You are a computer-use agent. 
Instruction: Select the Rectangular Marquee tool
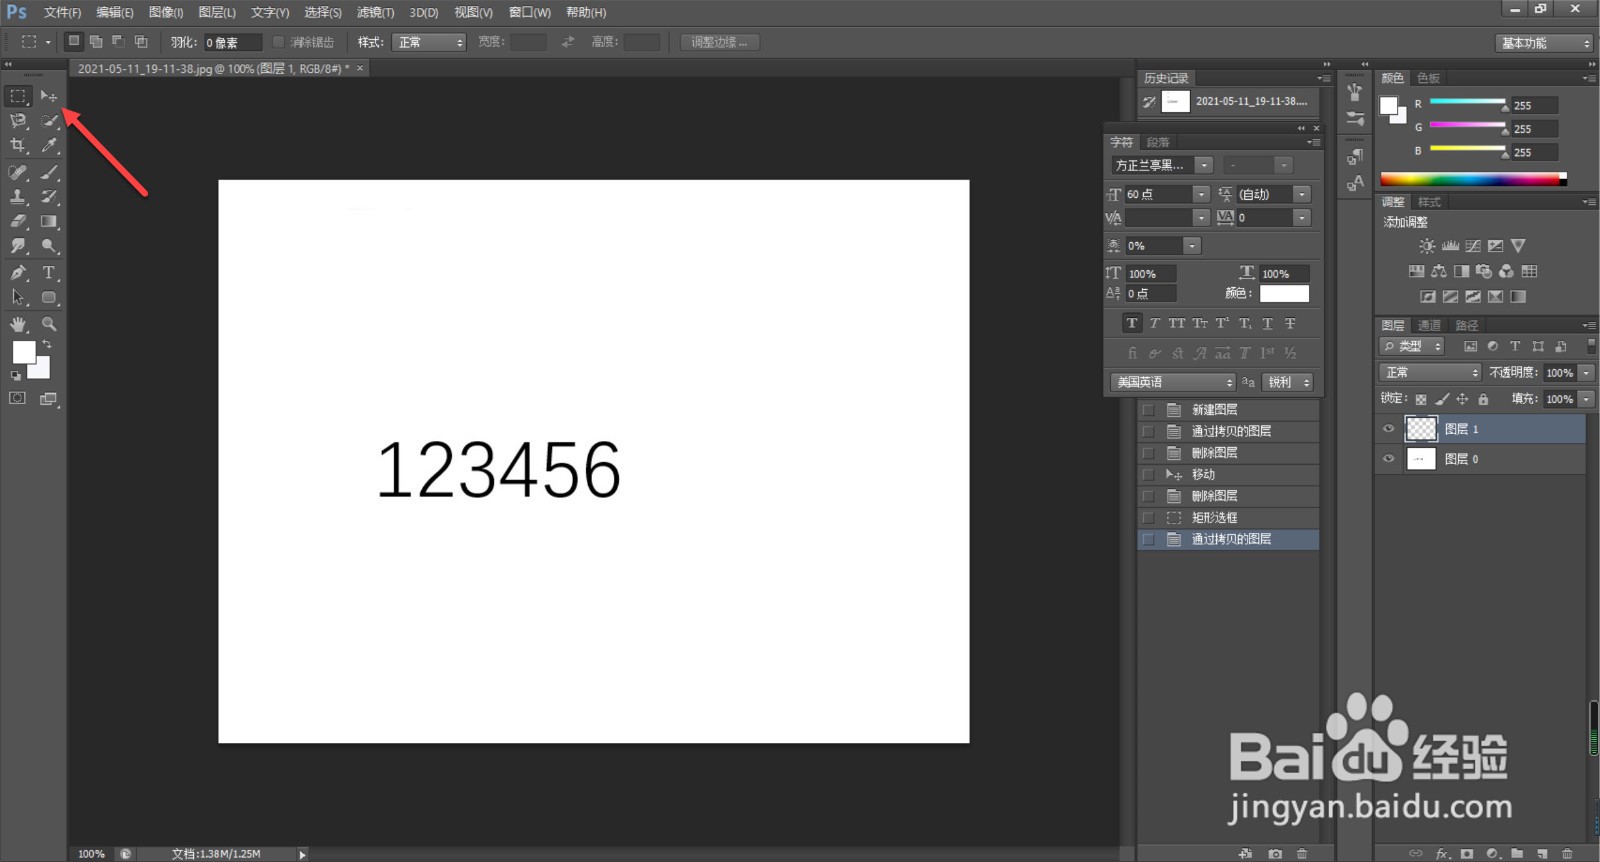click(x=18, y=96)
